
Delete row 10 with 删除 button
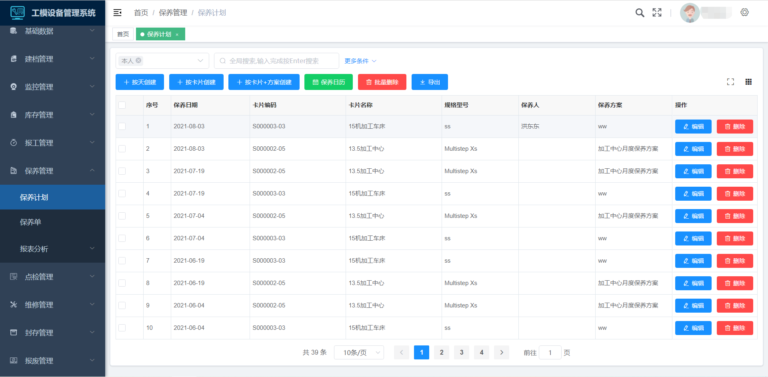tap(735, 328)
